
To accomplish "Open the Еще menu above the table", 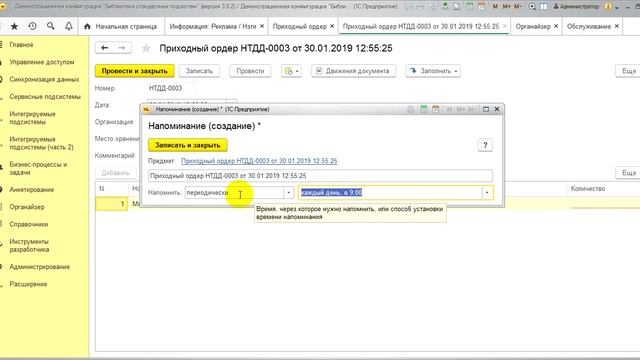I will [x=629, y=173].
